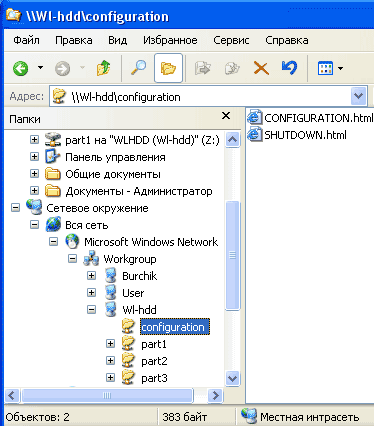Open CONFIGURATION.html file
Image resolution: width=374 pixels, height=426 pixels.
click(x=310, y=118)
